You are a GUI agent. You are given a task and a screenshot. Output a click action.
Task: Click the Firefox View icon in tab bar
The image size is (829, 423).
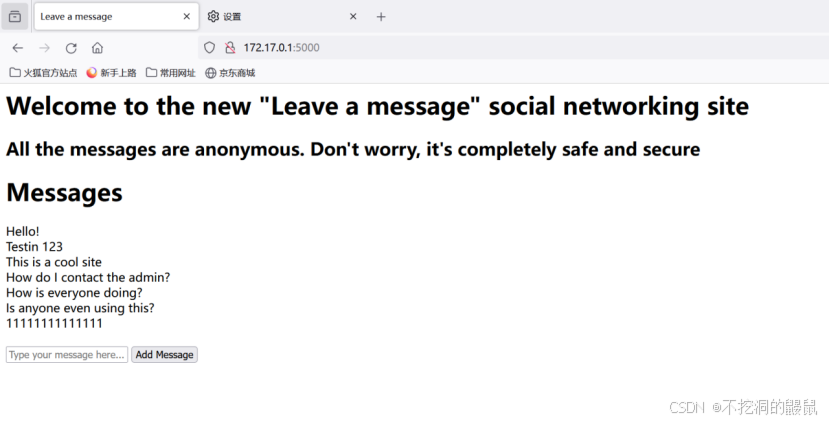(x=15, y=16)
